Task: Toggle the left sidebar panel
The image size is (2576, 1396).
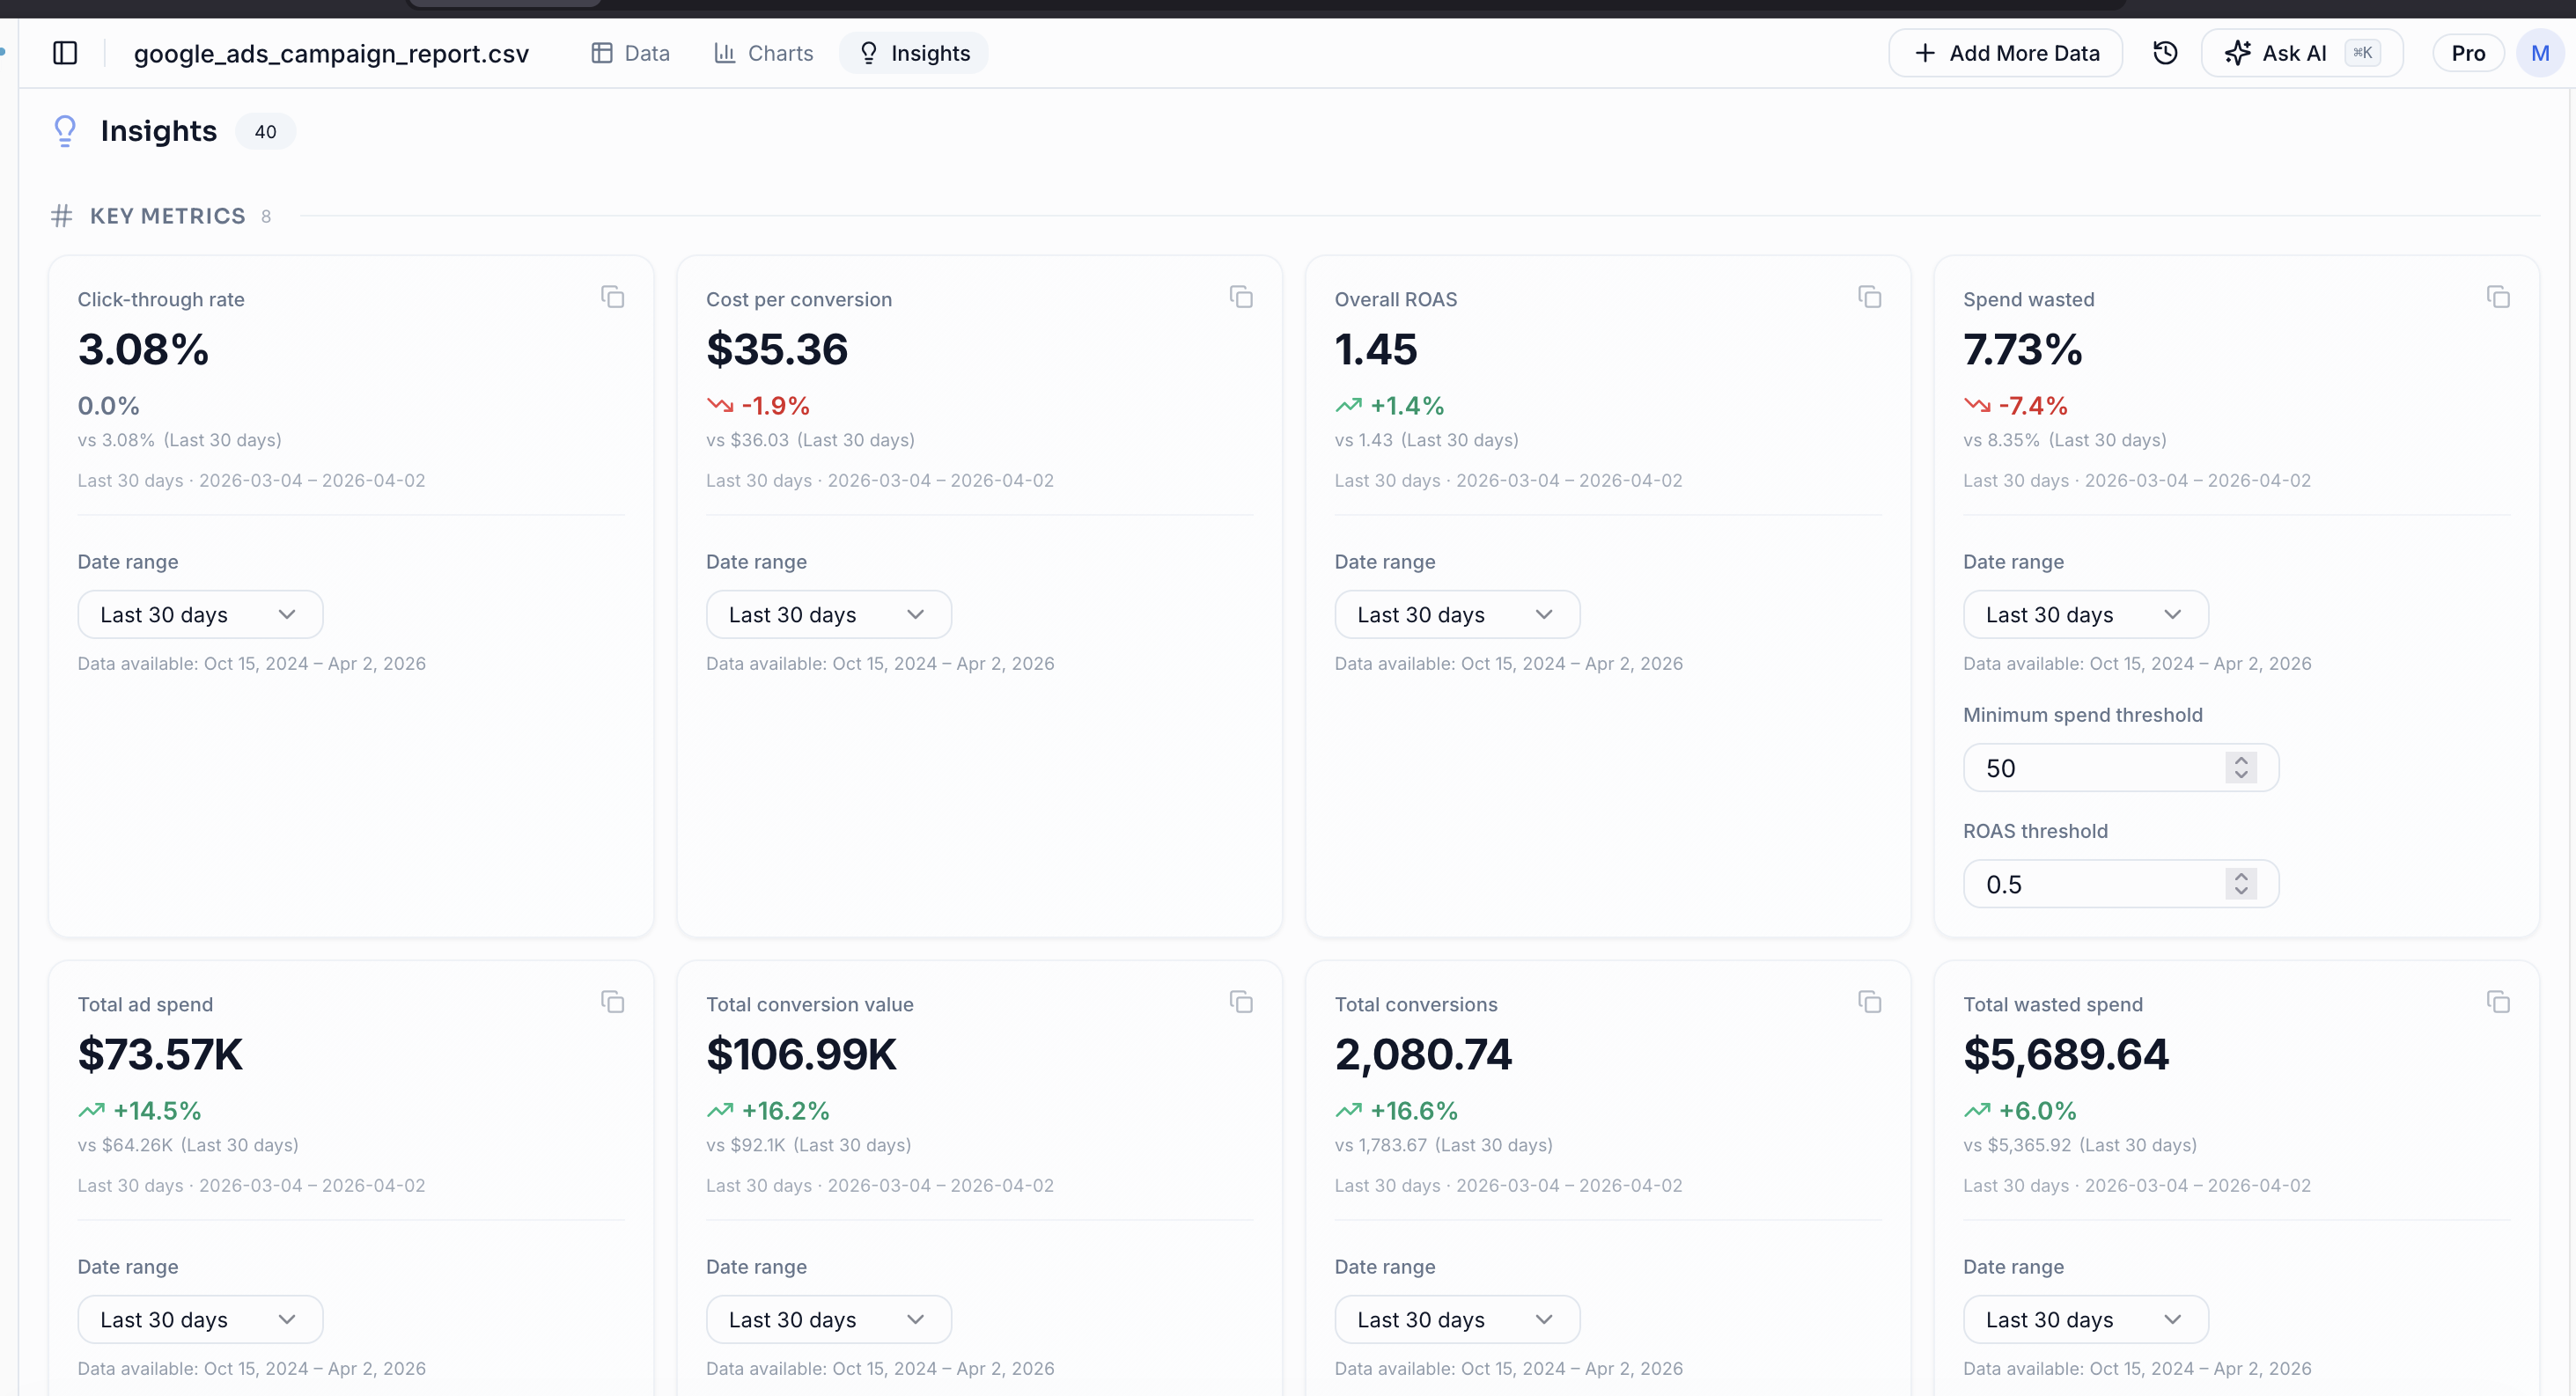Action: click(65, 53)
